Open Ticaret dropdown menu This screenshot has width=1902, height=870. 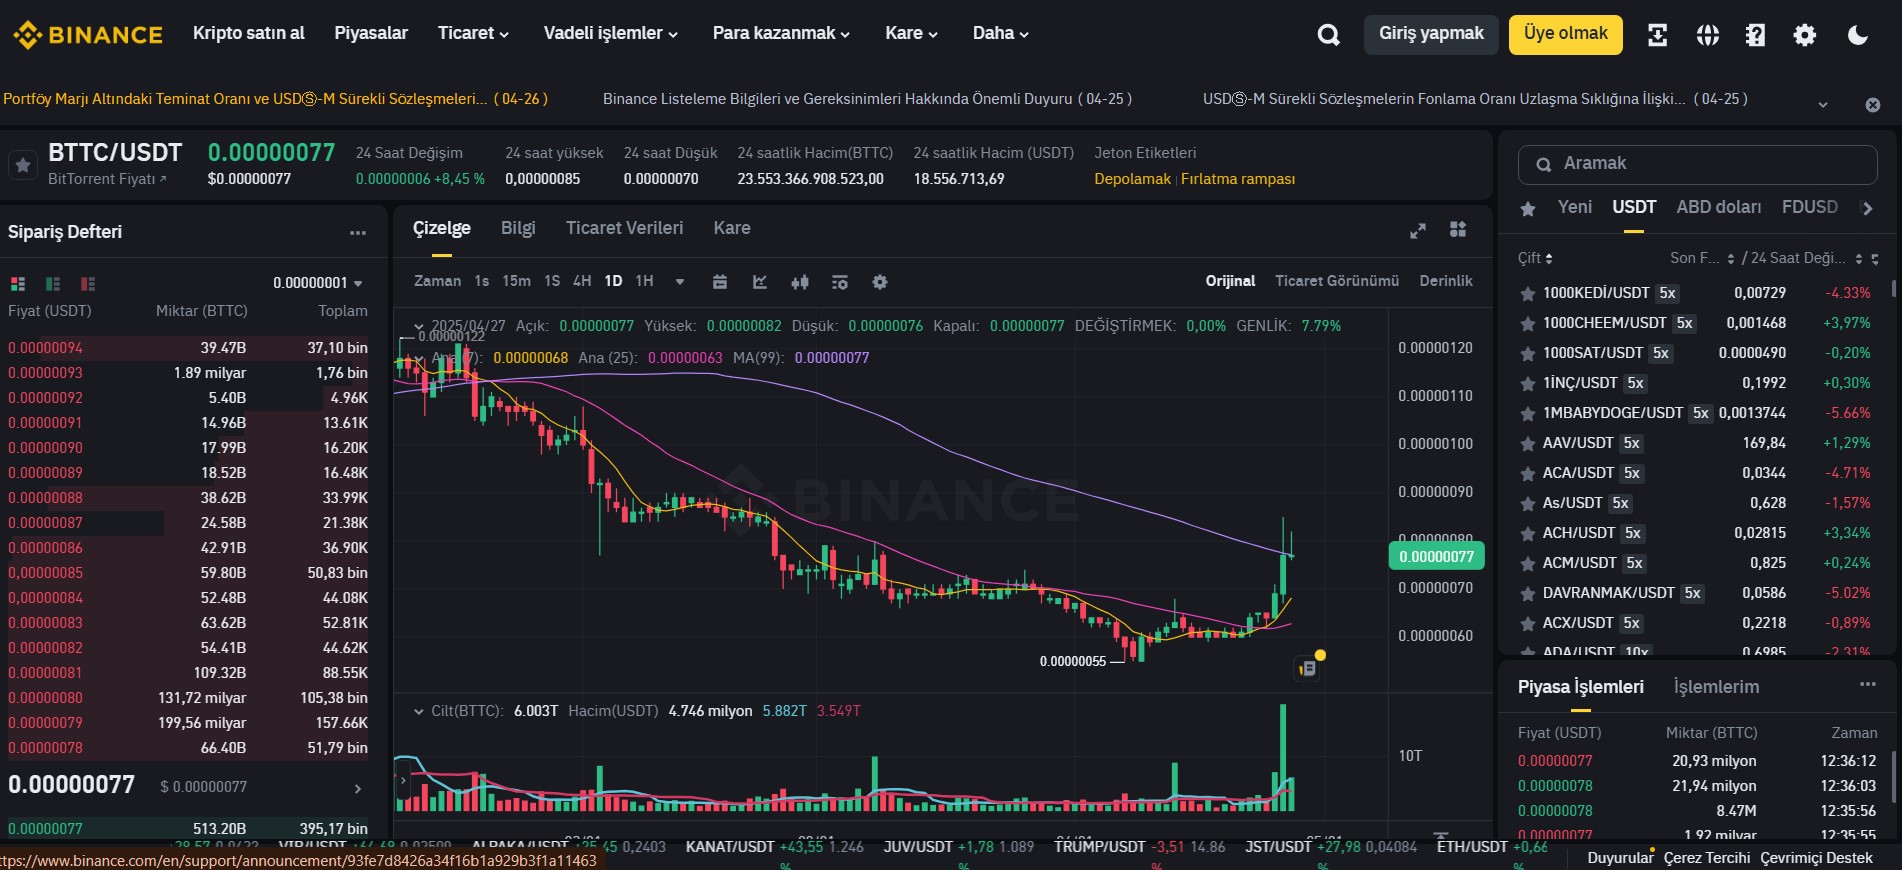tap(473, 33)
